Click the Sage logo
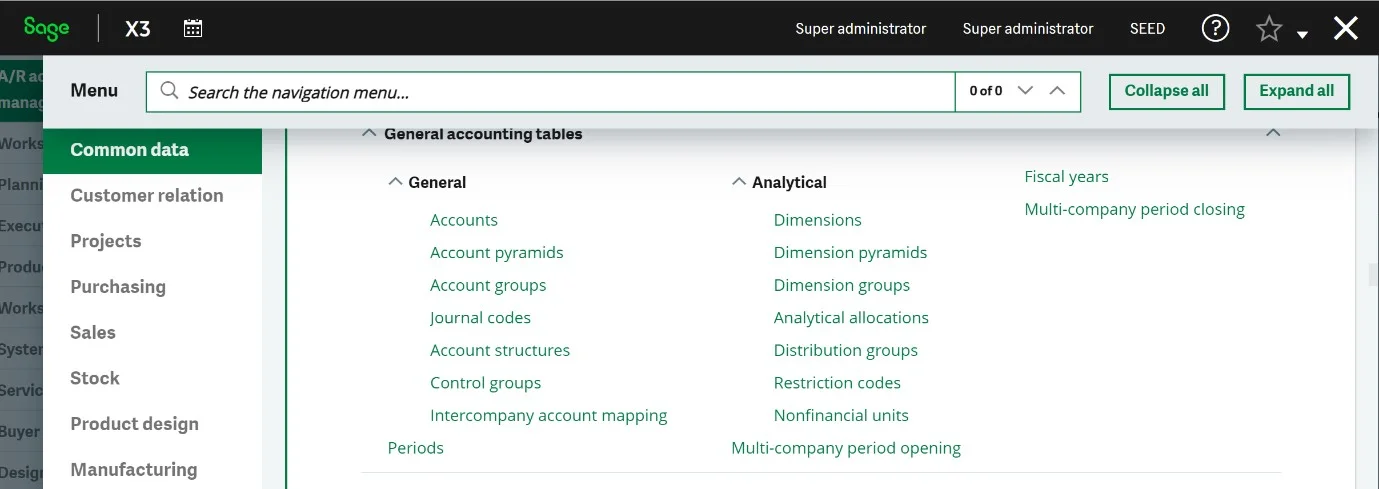This screenshot has height=489, width=1379. click(x=47, y=29)
